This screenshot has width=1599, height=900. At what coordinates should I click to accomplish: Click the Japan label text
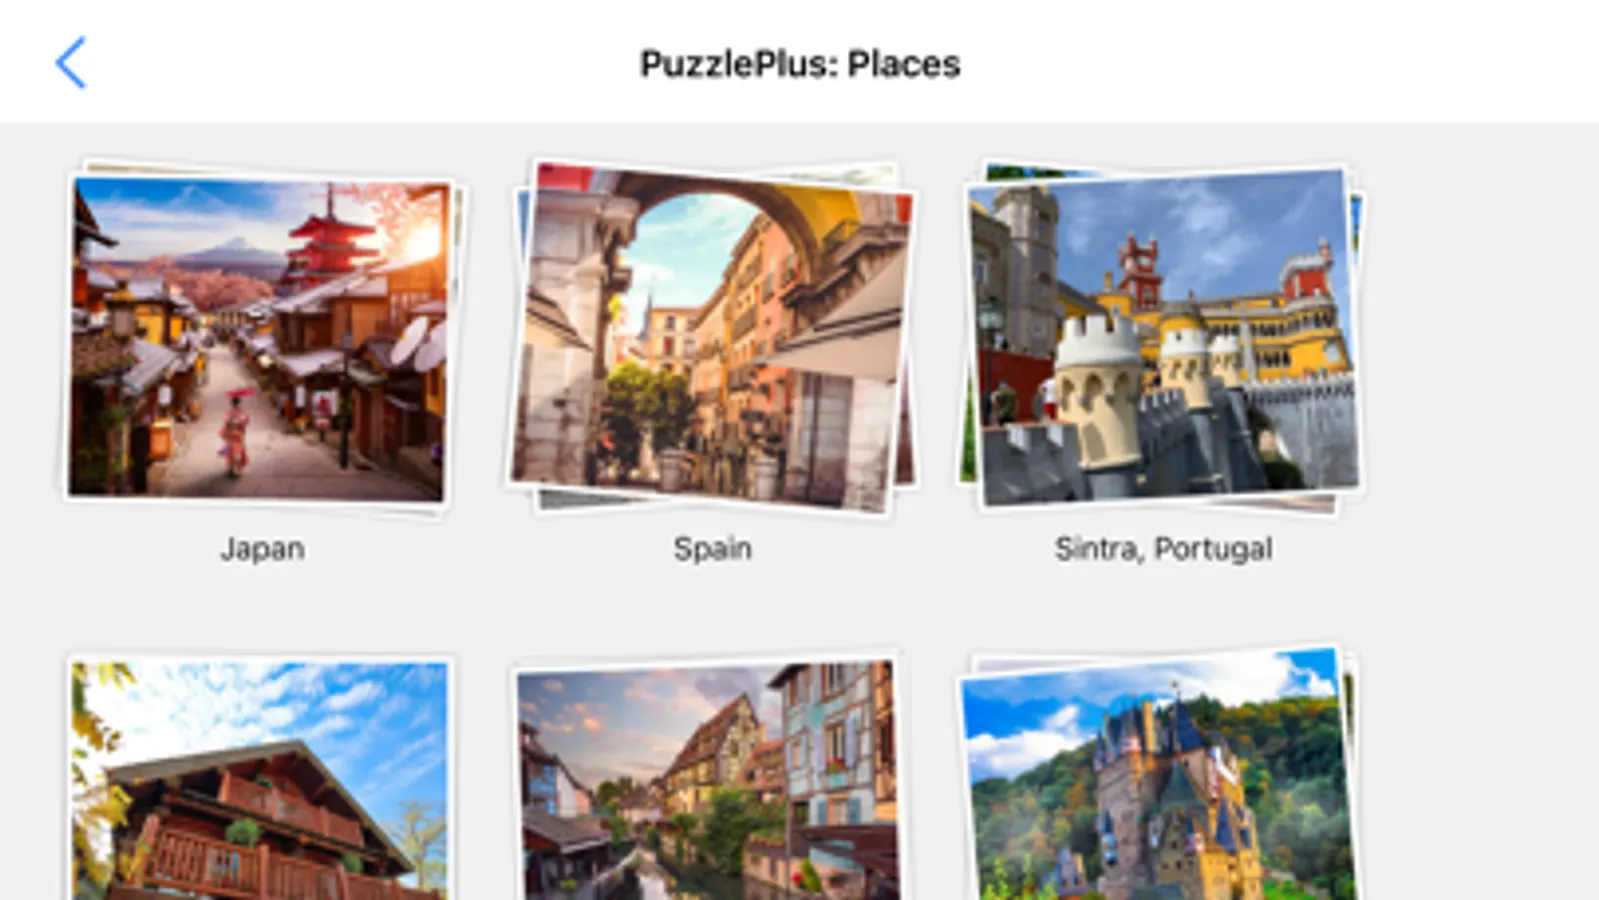(262, 549)
